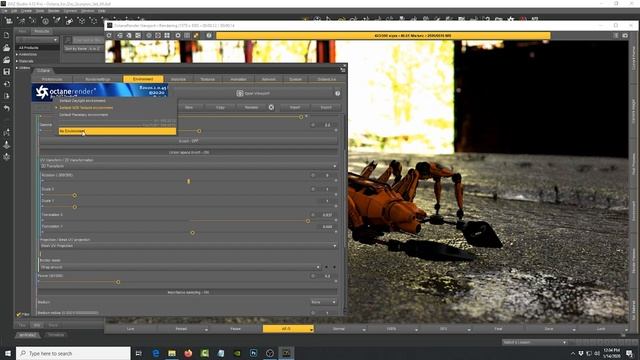Click the Power slider handle
640x360 pixels.
(118, 282)
